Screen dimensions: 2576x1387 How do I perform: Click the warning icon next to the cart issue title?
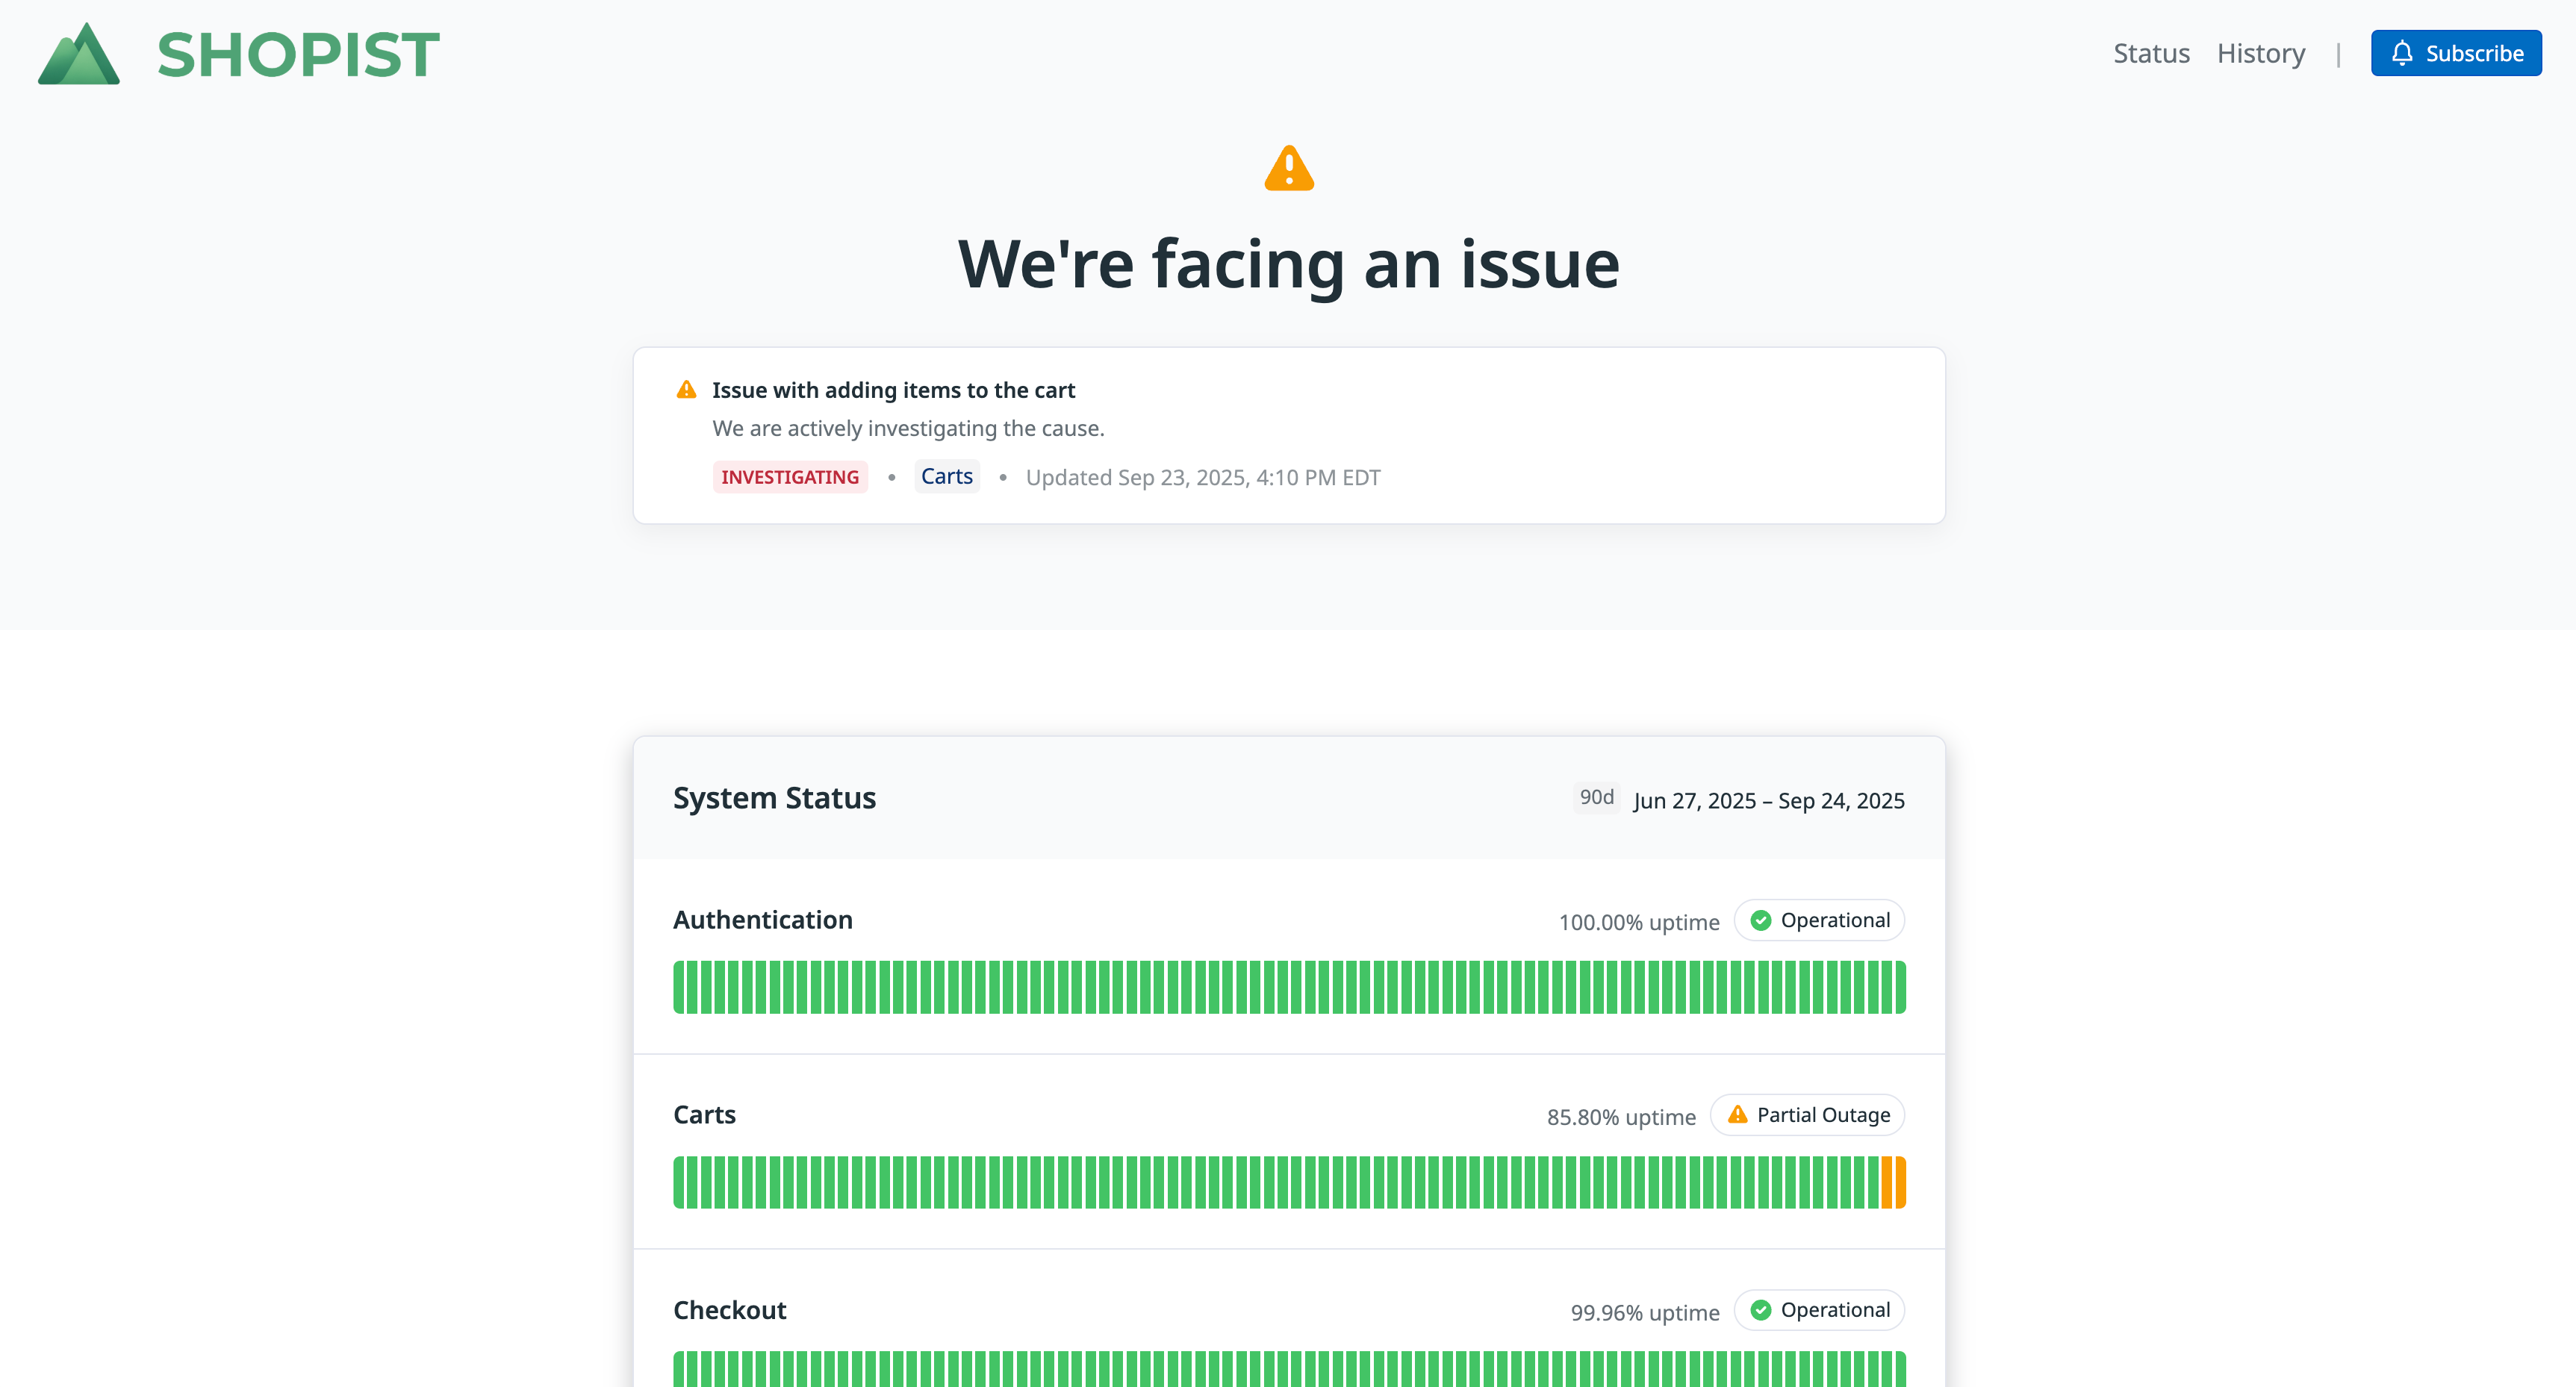687,389
